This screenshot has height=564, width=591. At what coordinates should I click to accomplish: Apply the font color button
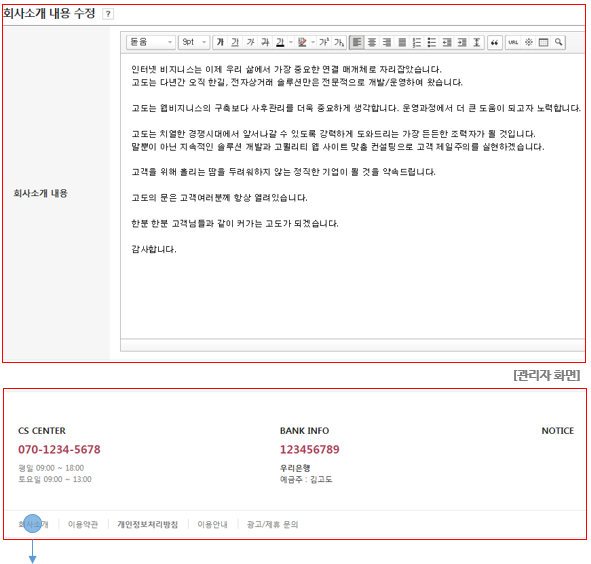[x=280, y=42]
